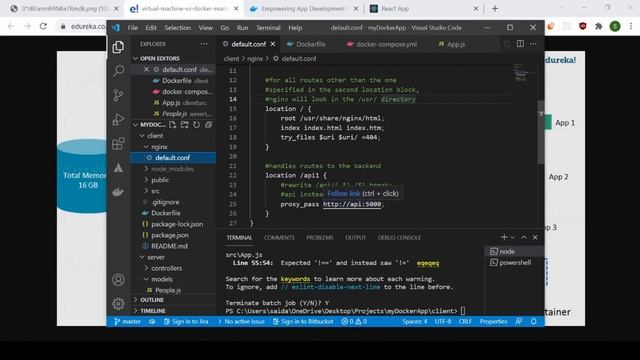Image resolution: width=640 pixels, height=360 pixels.
Task: Refresh the explorer file tree
Action: coord(196,124)
